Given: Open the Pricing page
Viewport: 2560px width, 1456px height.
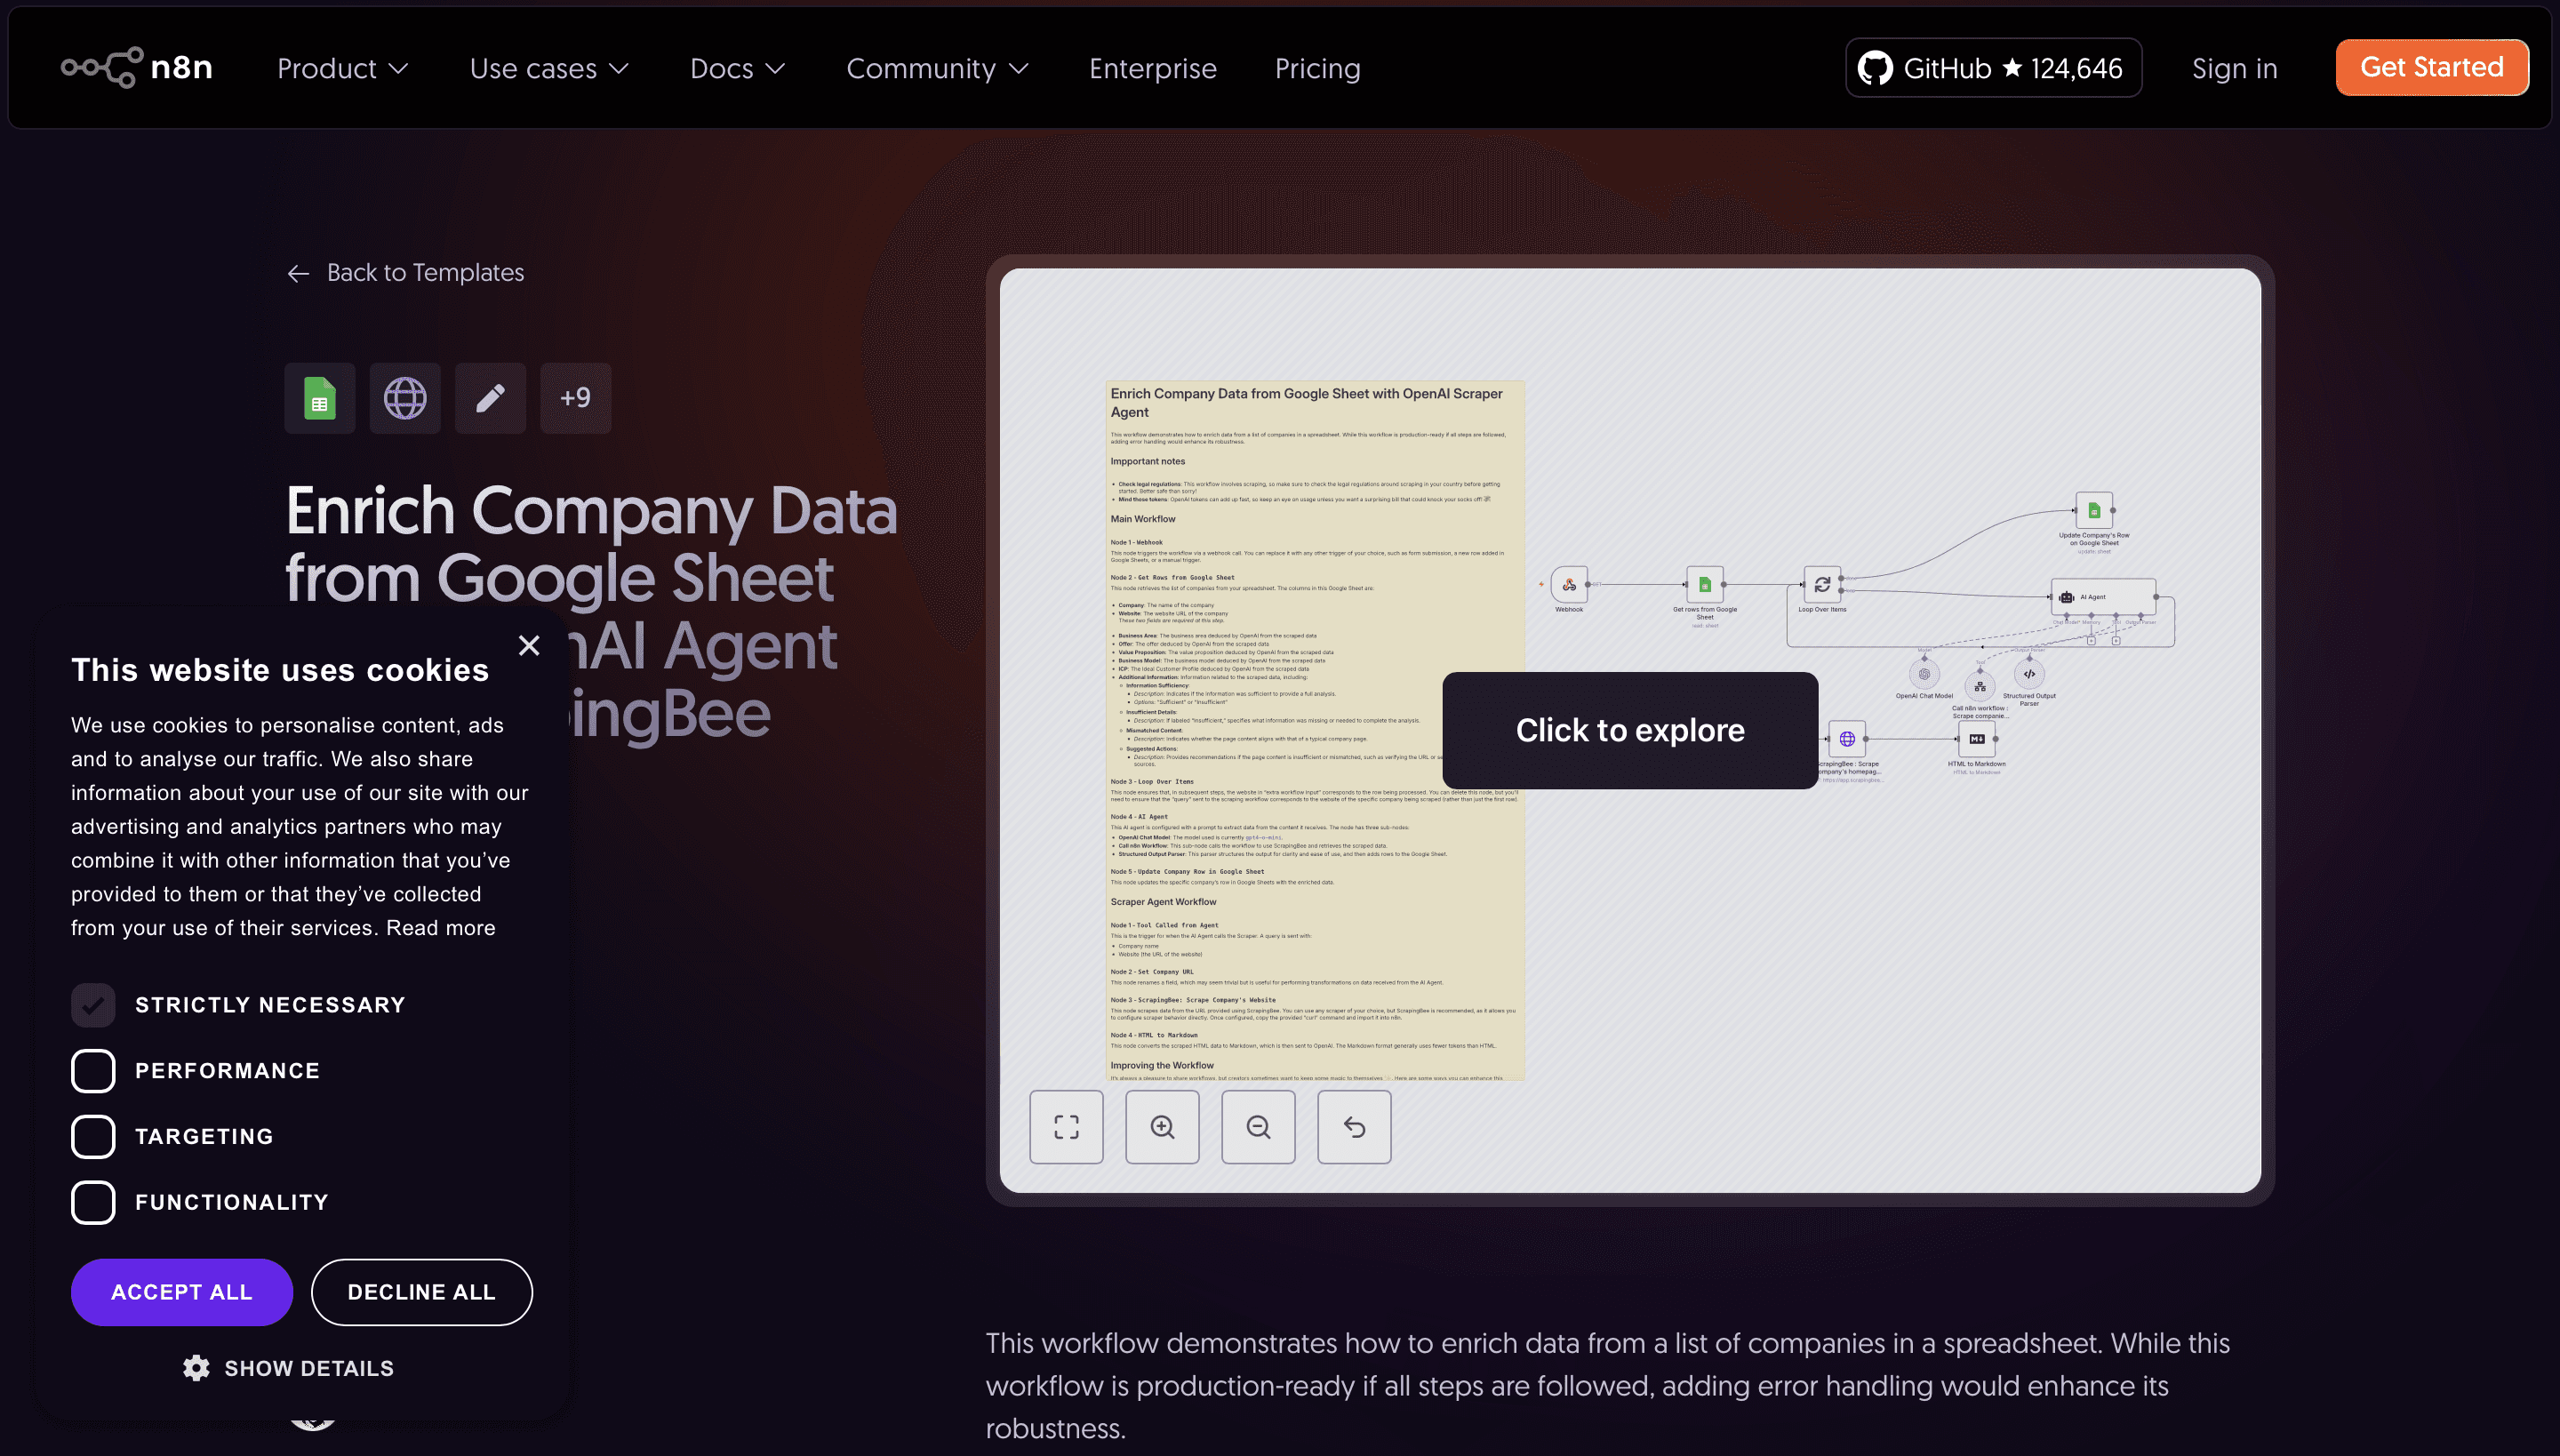Looking at the screenshot, I should [1317, 68].
